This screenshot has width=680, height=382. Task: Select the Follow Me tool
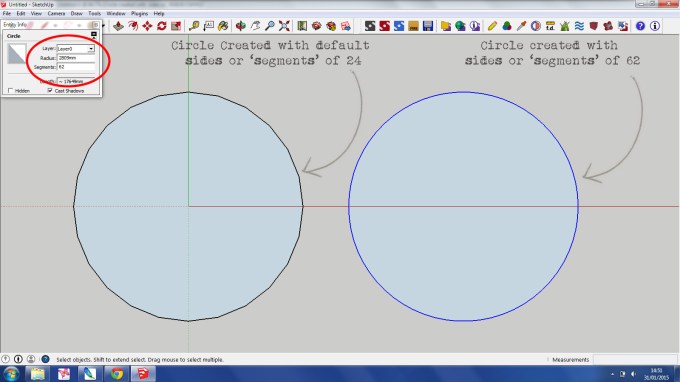(133, 26)
